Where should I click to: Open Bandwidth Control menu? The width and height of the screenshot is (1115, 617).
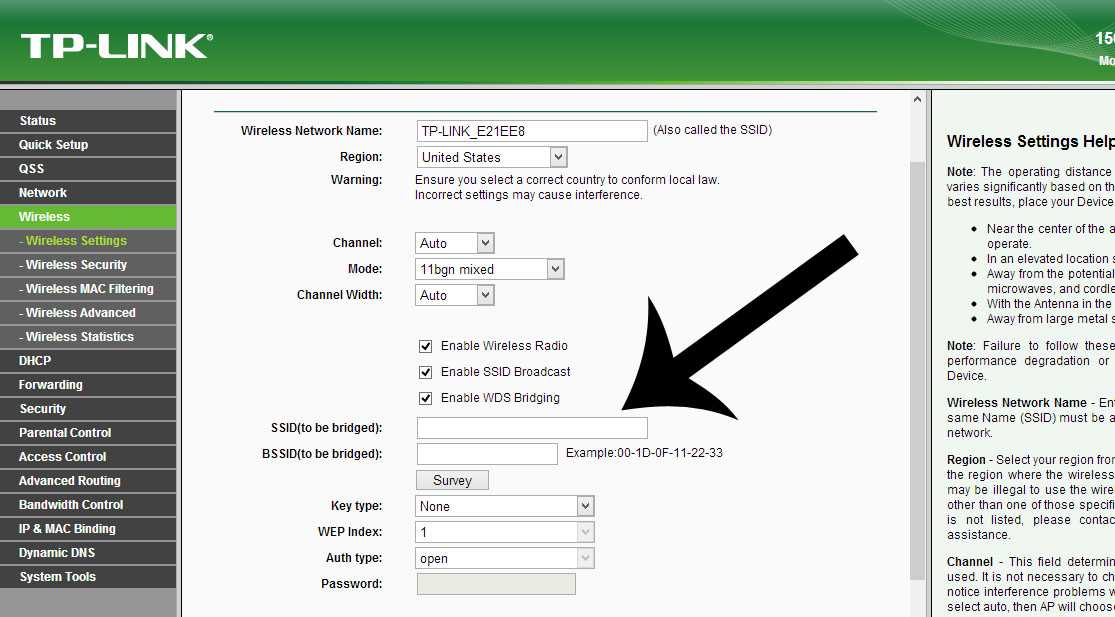click(x=87, y=505)
